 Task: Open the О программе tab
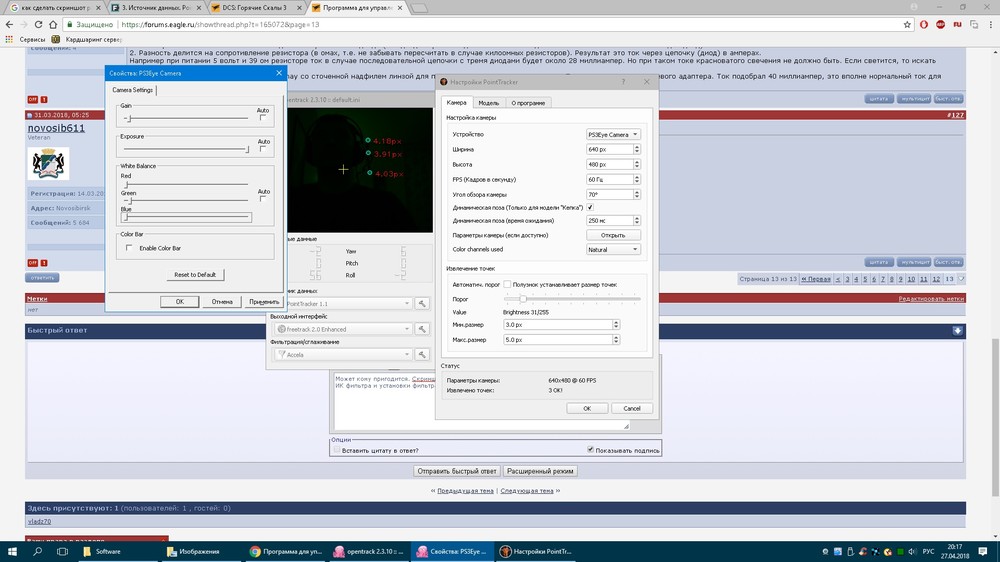[528, 103]
